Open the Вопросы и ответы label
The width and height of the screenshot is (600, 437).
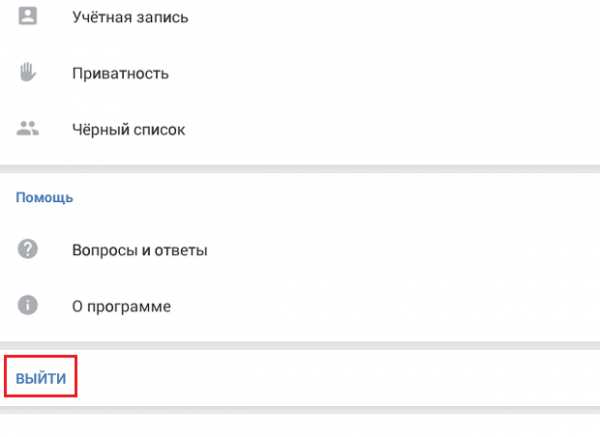point(140,250)
